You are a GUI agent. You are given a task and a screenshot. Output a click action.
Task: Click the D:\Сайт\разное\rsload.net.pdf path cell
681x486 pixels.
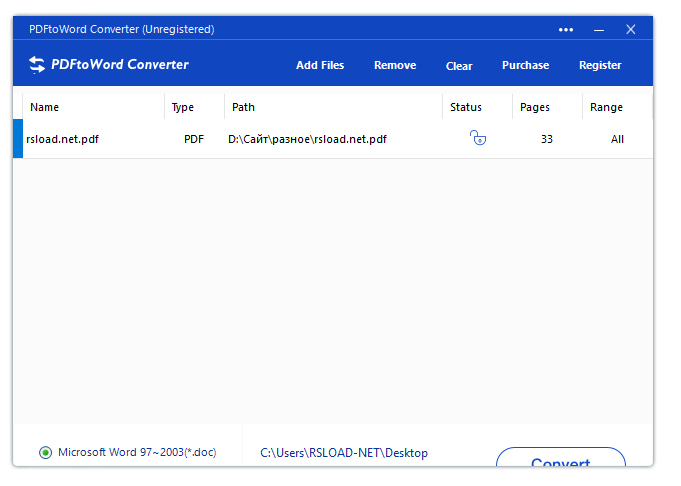point(307,139)
